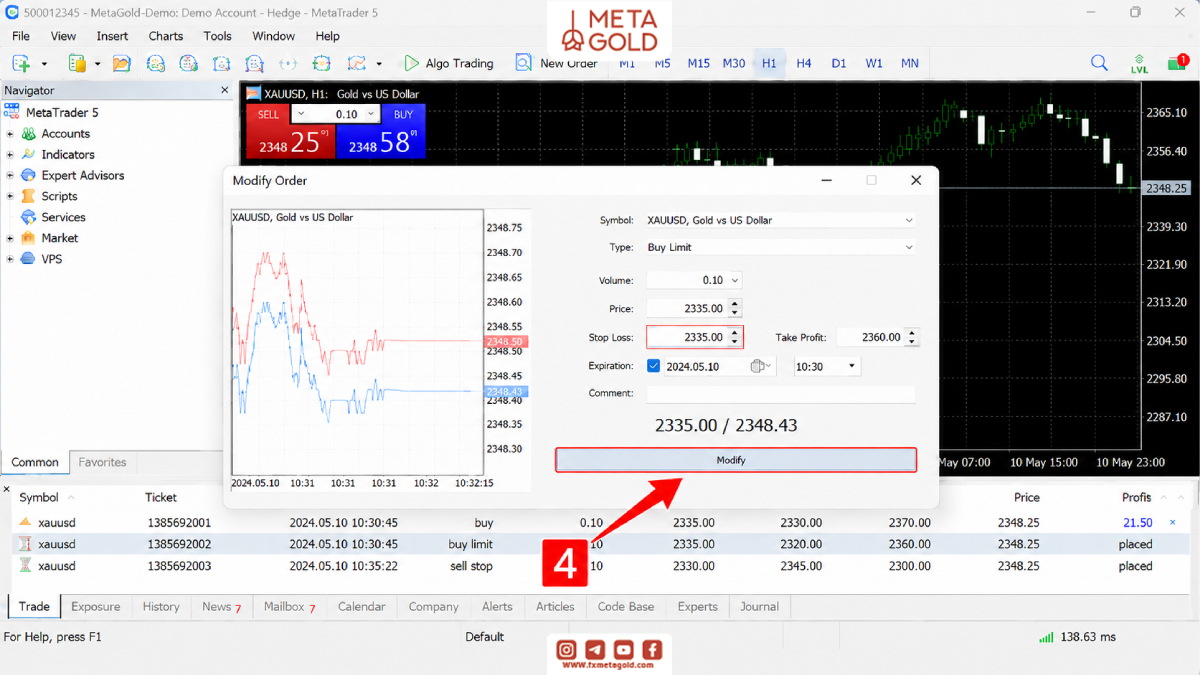The height and width of the screenshot is (675, 1200).
Task: Open the Insert menu
Action: pyautogui.click(x=112, y=36)
